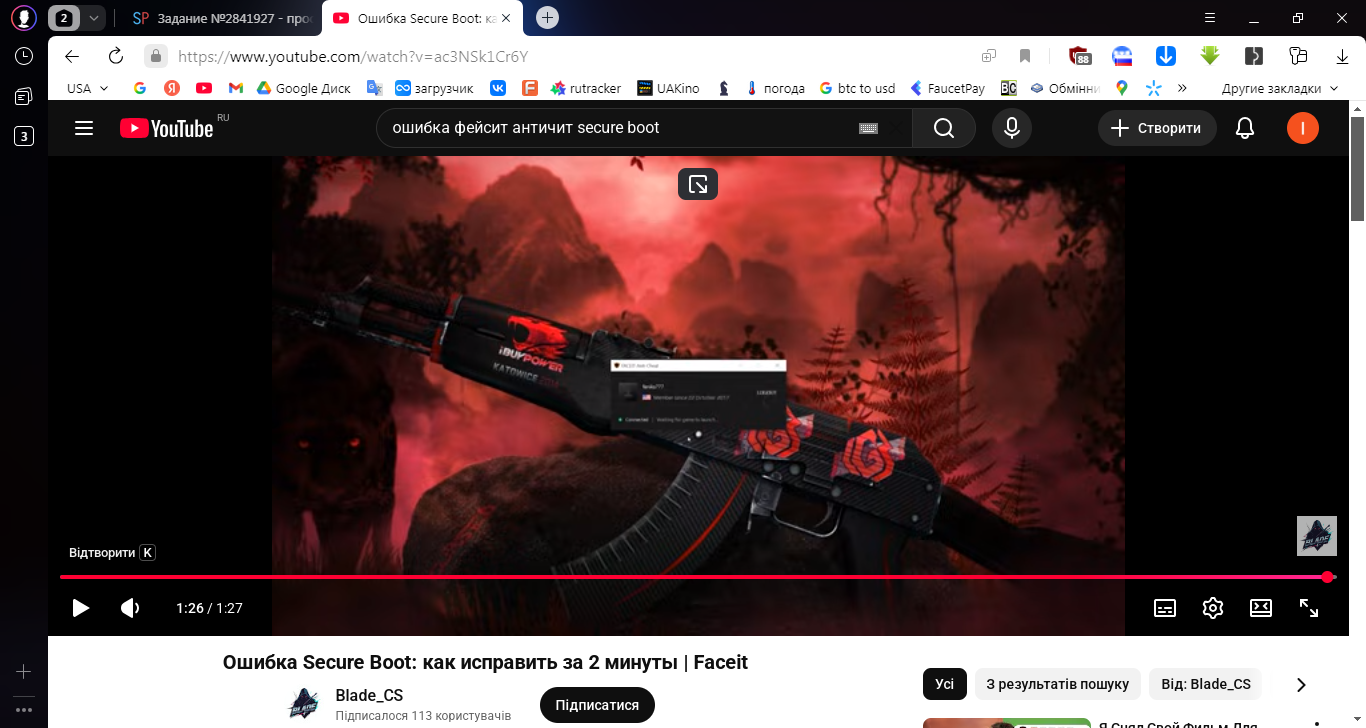Viewport: 1366px width, 728px height.
Task: Open YouTube notifications bell
Action: click(x=1245, y=128)
